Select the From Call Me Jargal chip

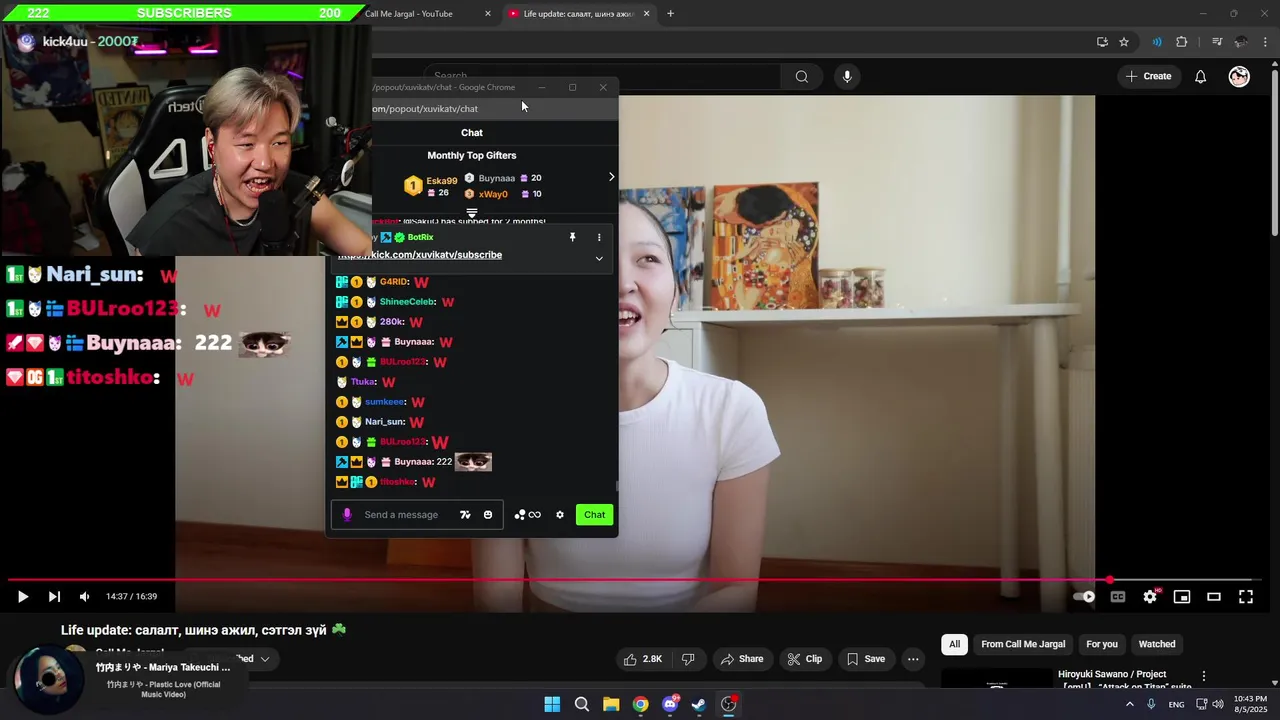[x=1023, y=644]
